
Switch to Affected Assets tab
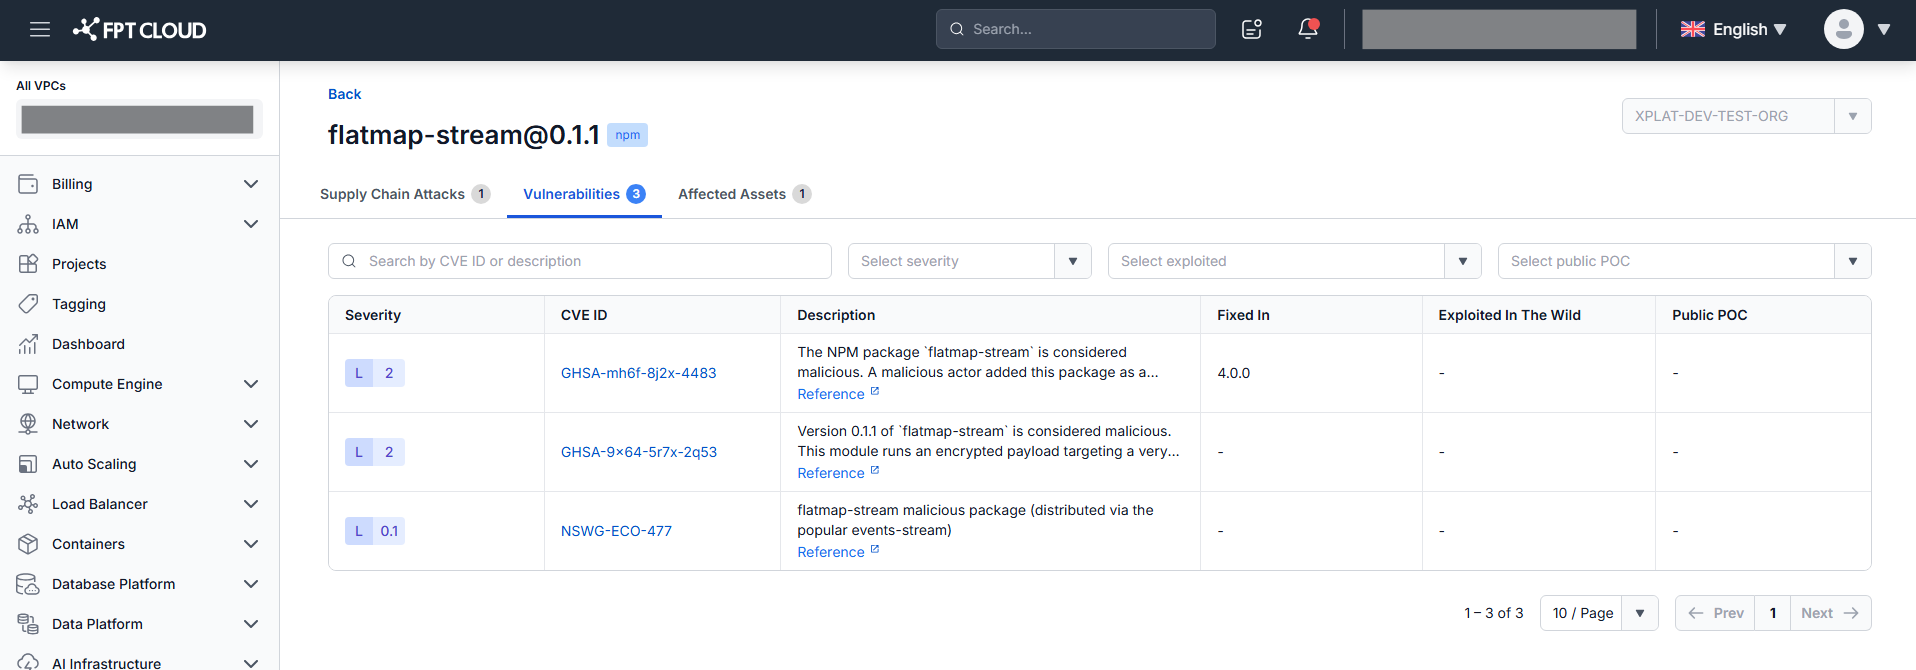click(x=744, y=194)
